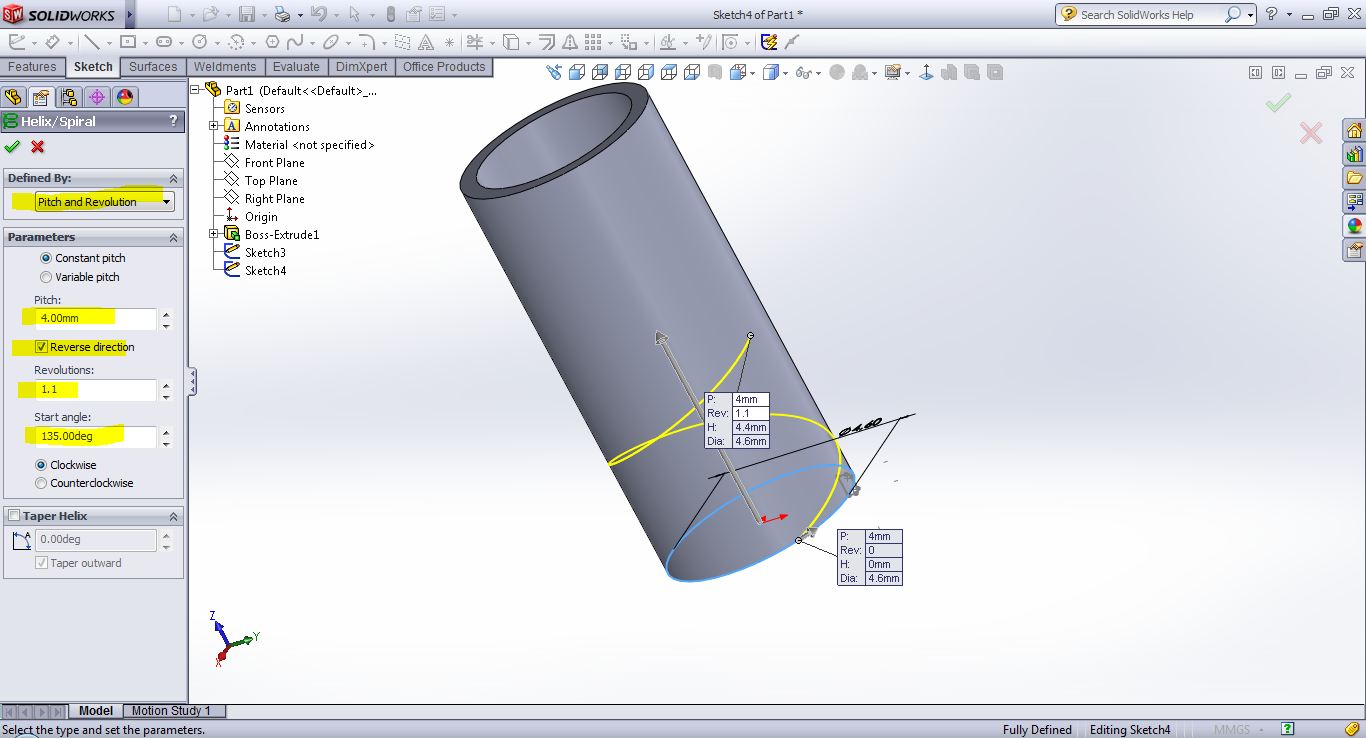Collapse the Parameters section chevron
The width and height of the screenshot is (1366, 738).
(173, 238)
